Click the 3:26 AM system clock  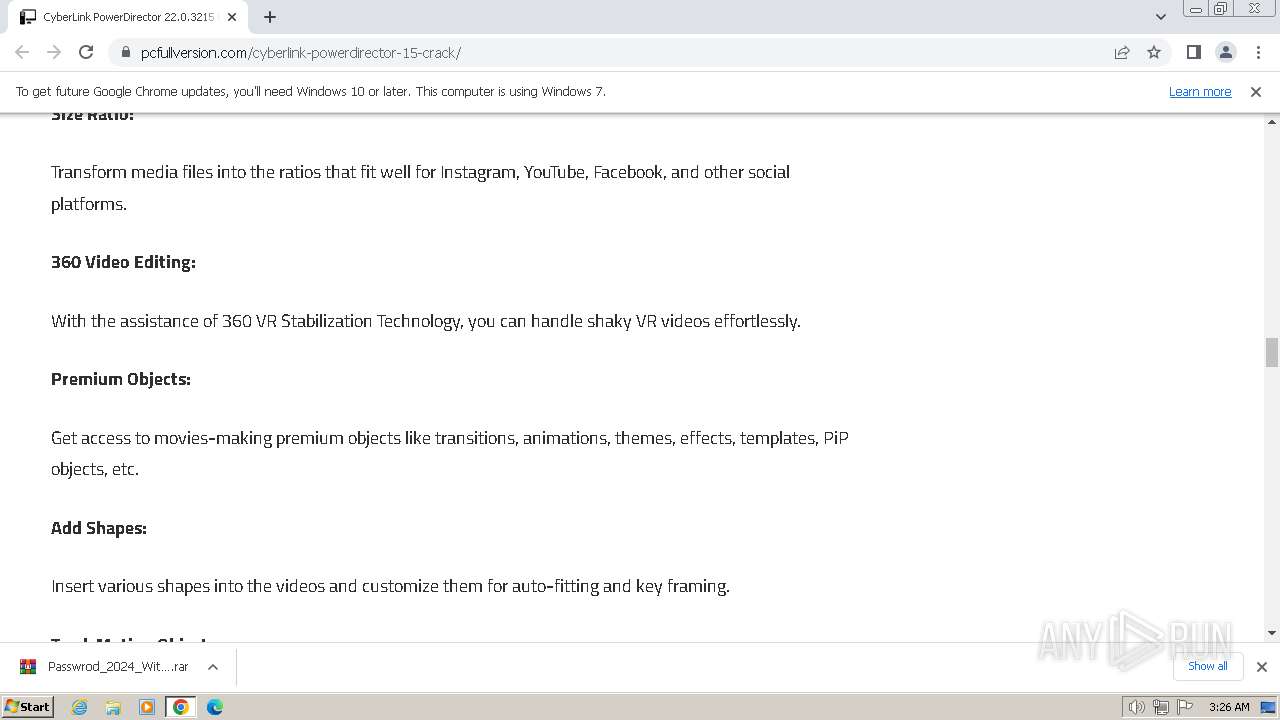(1229, 707)
